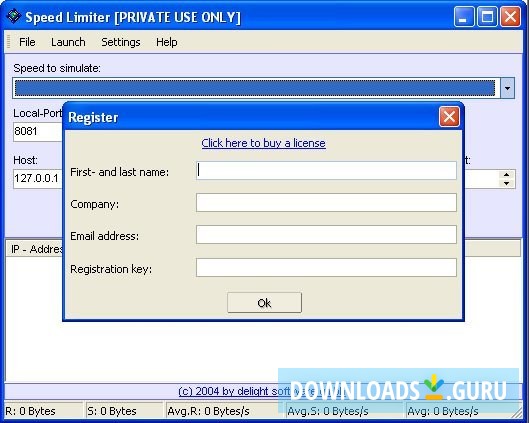Screen dimensions: 529x423
Task: Click the Local-Port field showing 8081
Action: coord(38,131)
